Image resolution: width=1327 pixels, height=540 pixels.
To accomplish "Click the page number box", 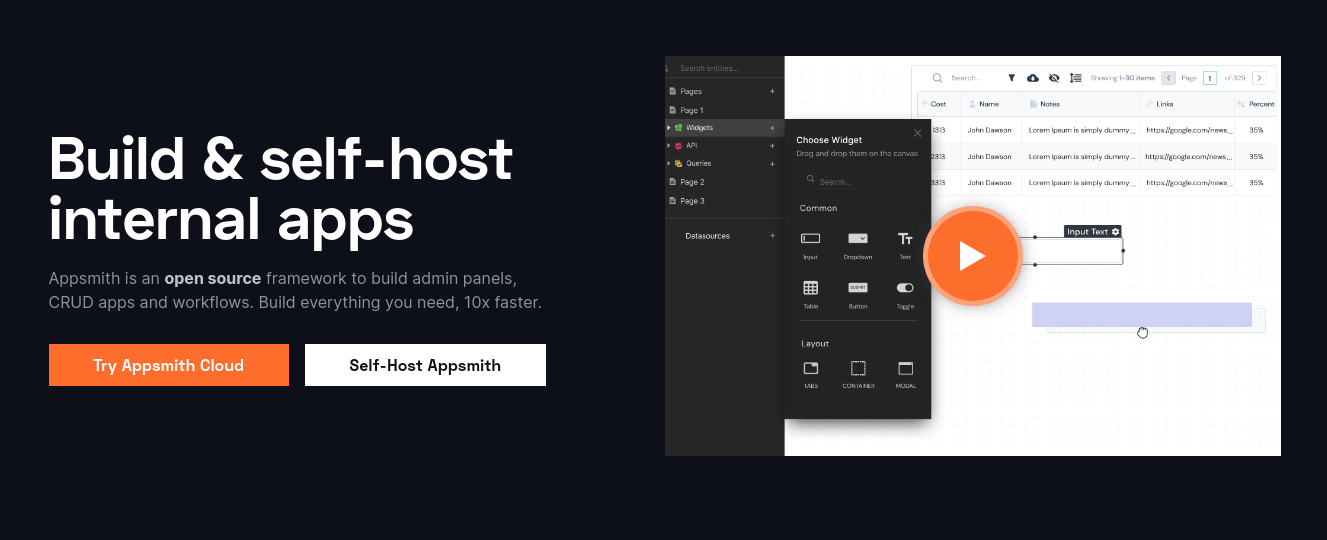I will pos(1210,78).
